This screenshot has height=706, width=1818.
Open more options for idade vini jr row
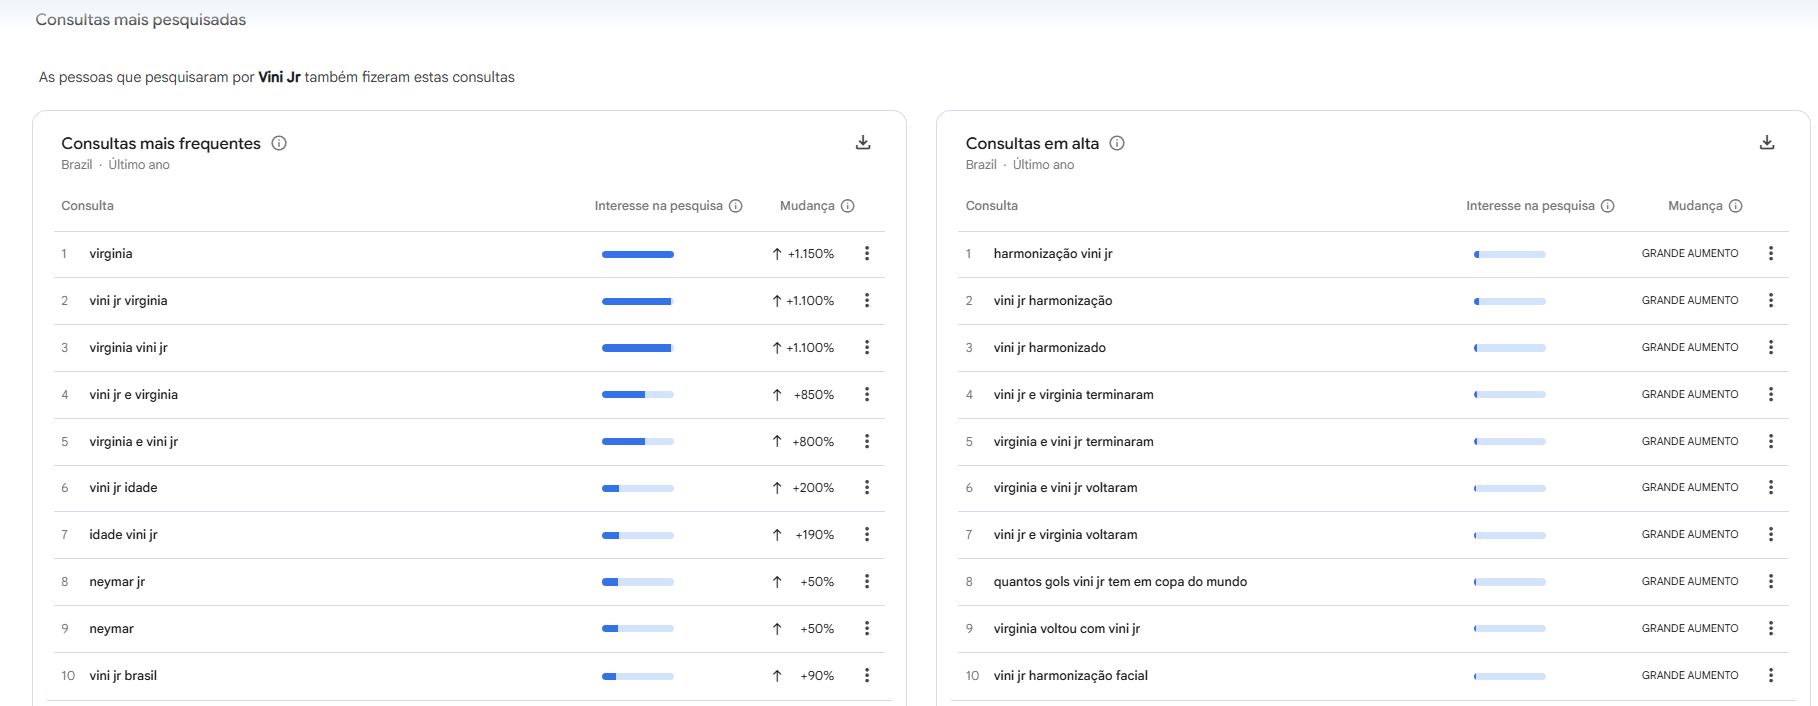[867, 534]
